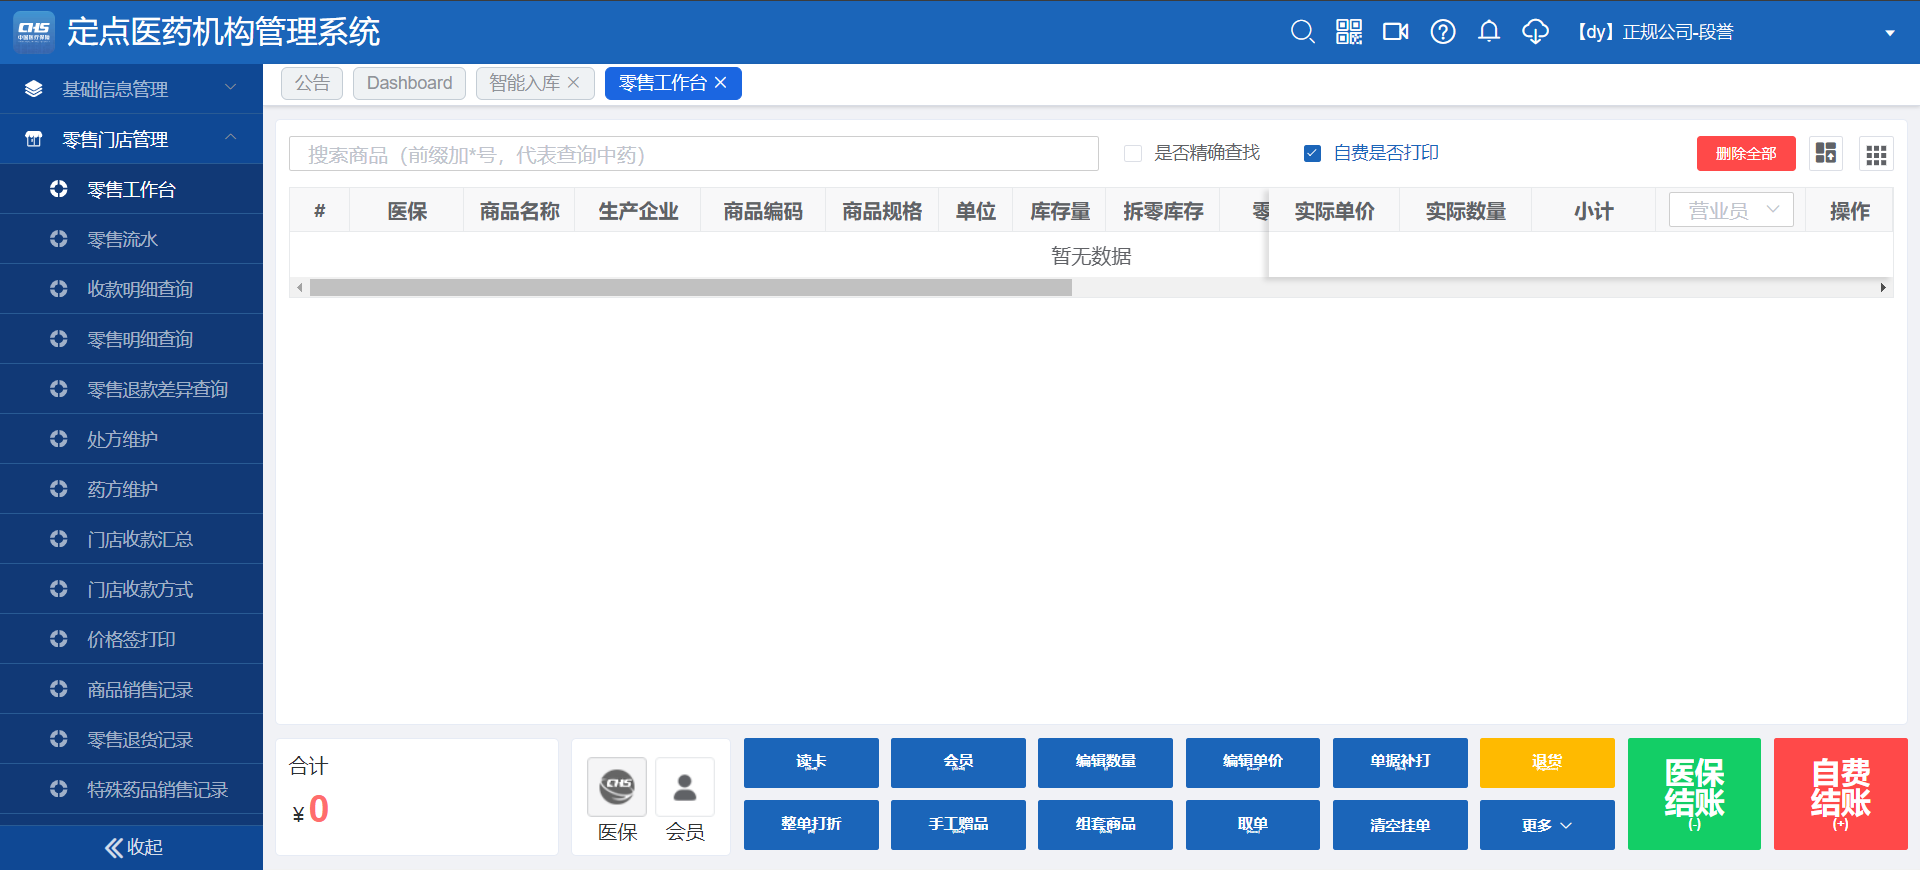Collapse sidebar with 收起 button

[x=133, y=847]
